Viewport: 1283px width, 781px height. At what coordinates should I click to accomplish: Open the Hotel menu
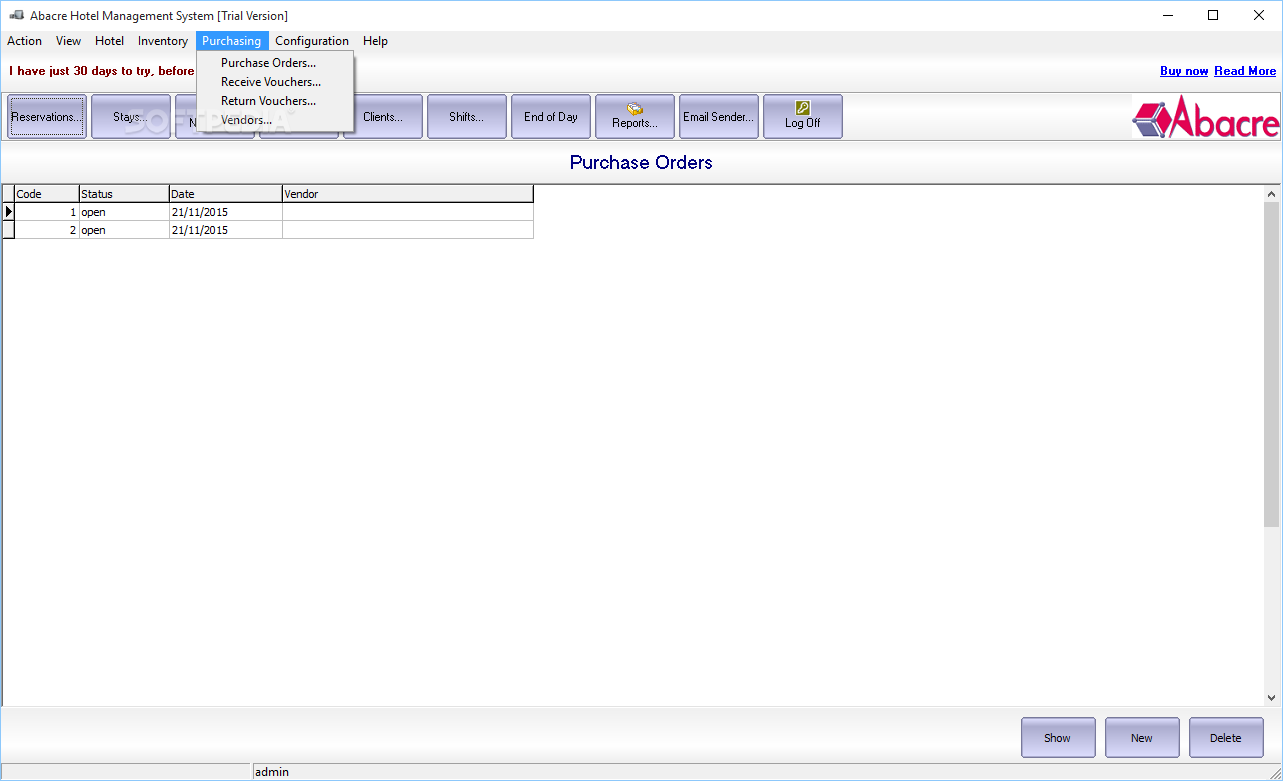click(x=109, y=41)
